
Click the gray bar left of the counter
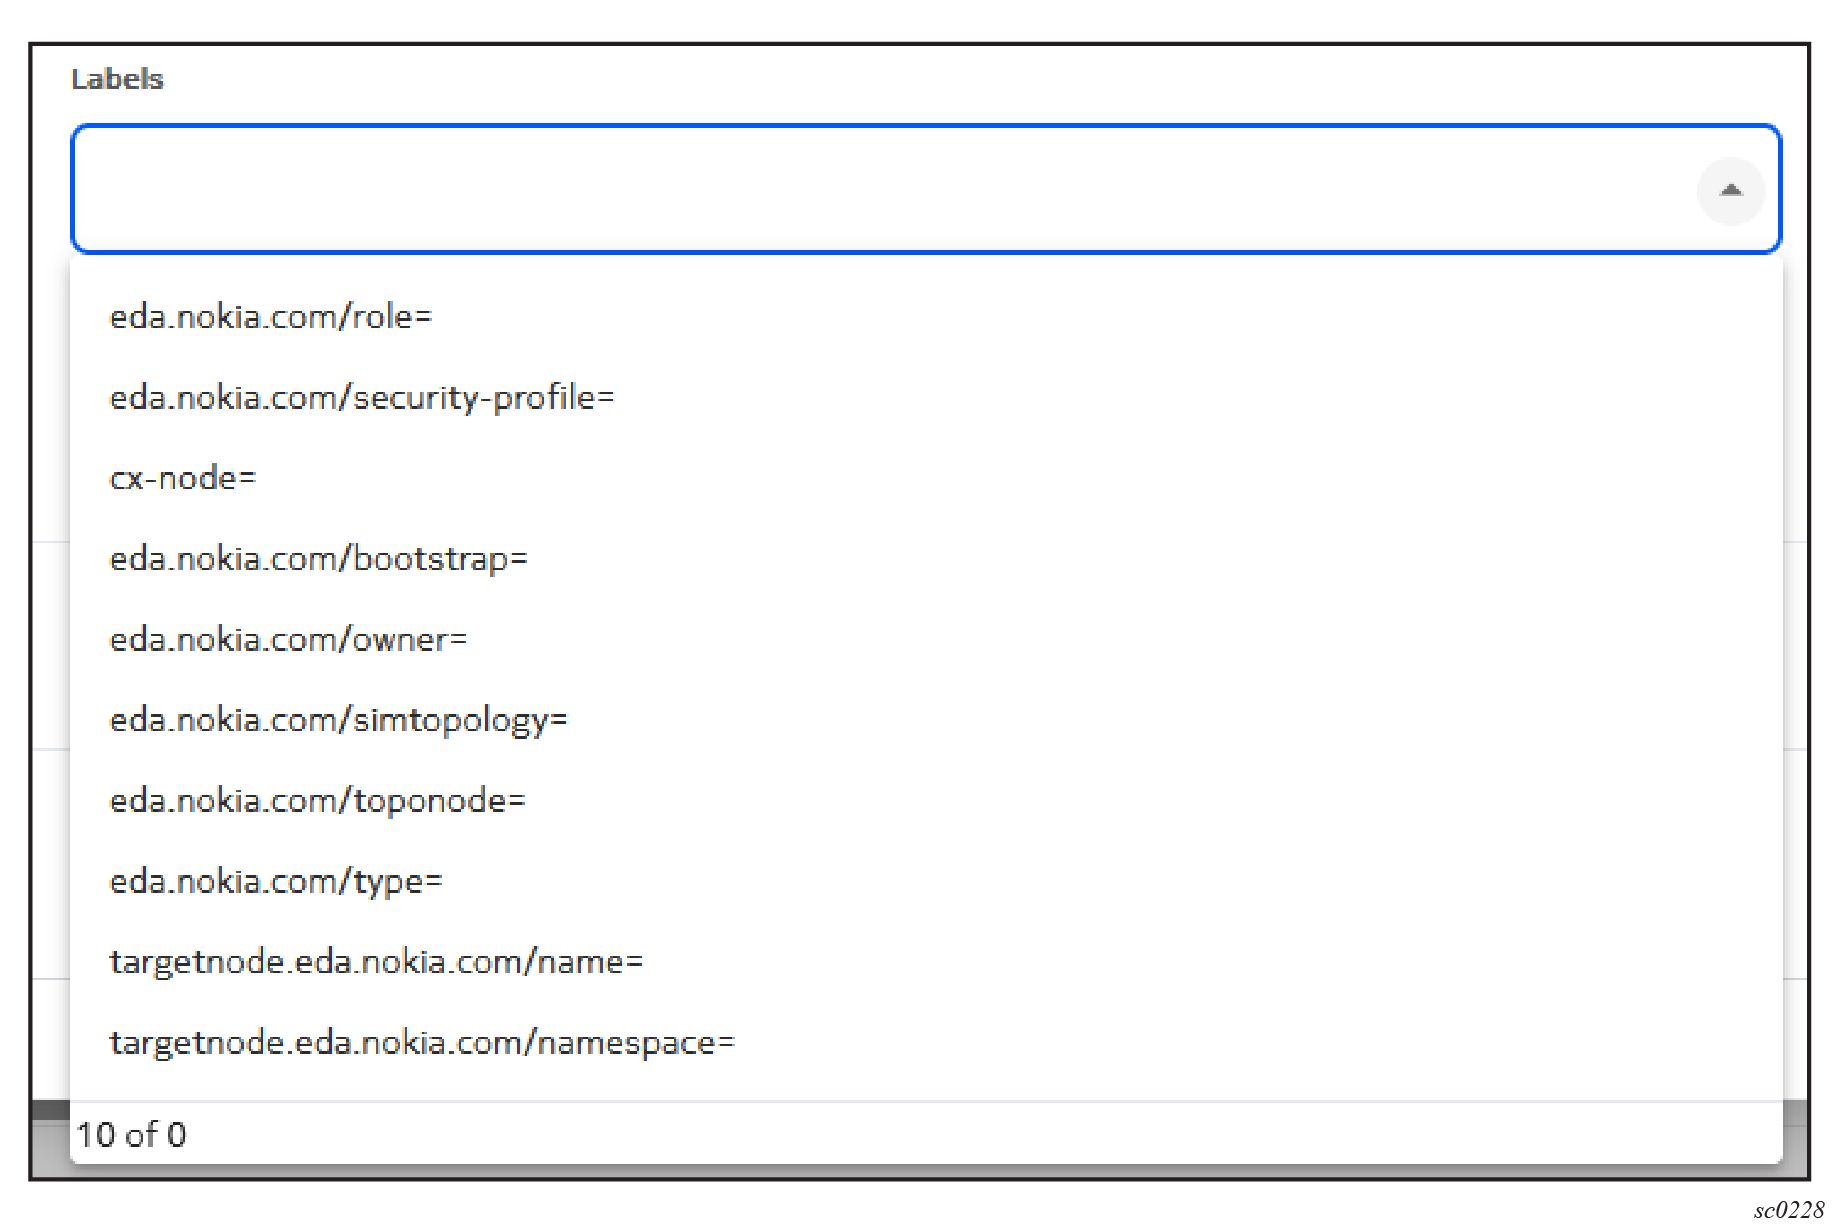[x=50, y=1138]
